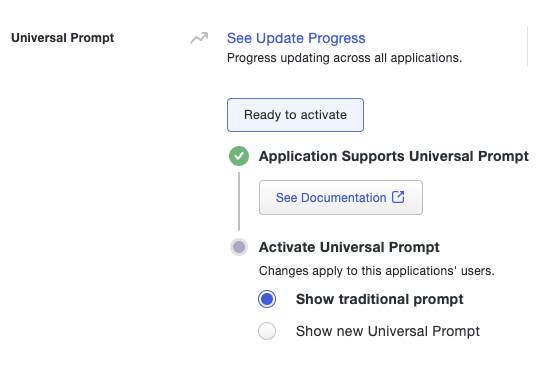Click the Application Supports Universal Prompt heading
Image resolution: width=543 pixels, height=365 pixels.
pos(394,156)
